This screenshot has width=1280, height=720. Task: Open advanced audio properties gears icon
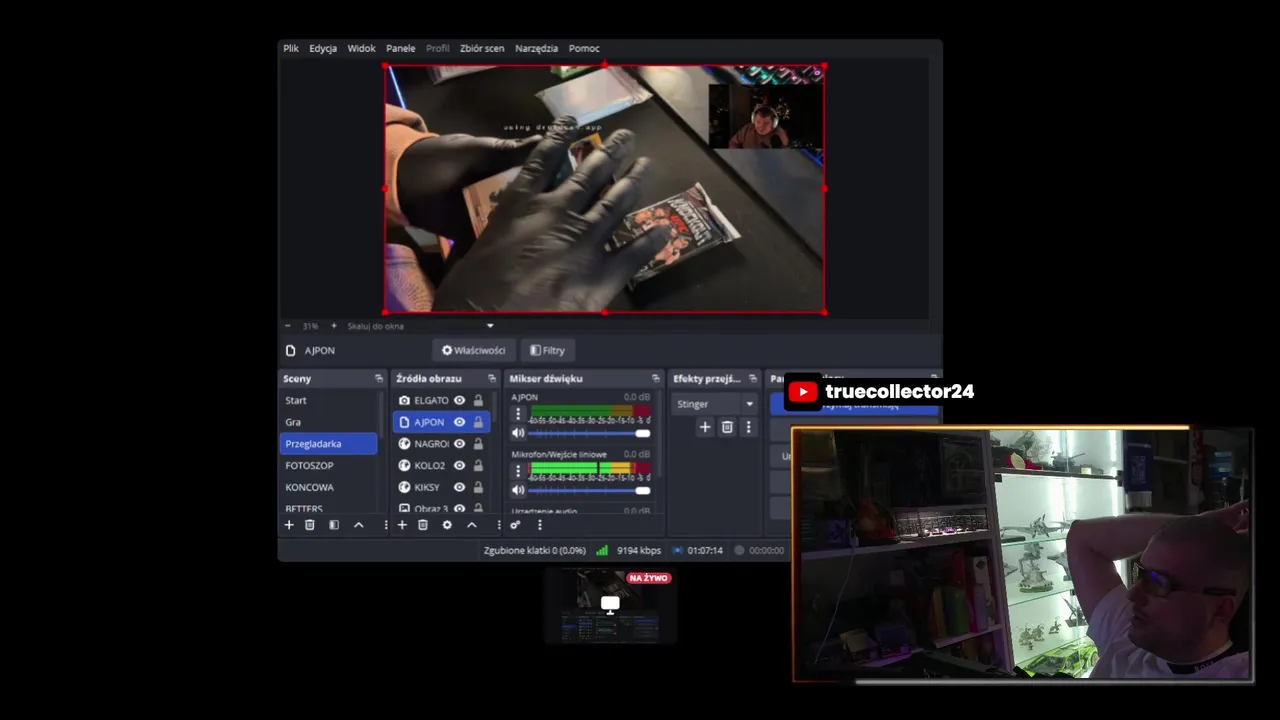(515, 525)
